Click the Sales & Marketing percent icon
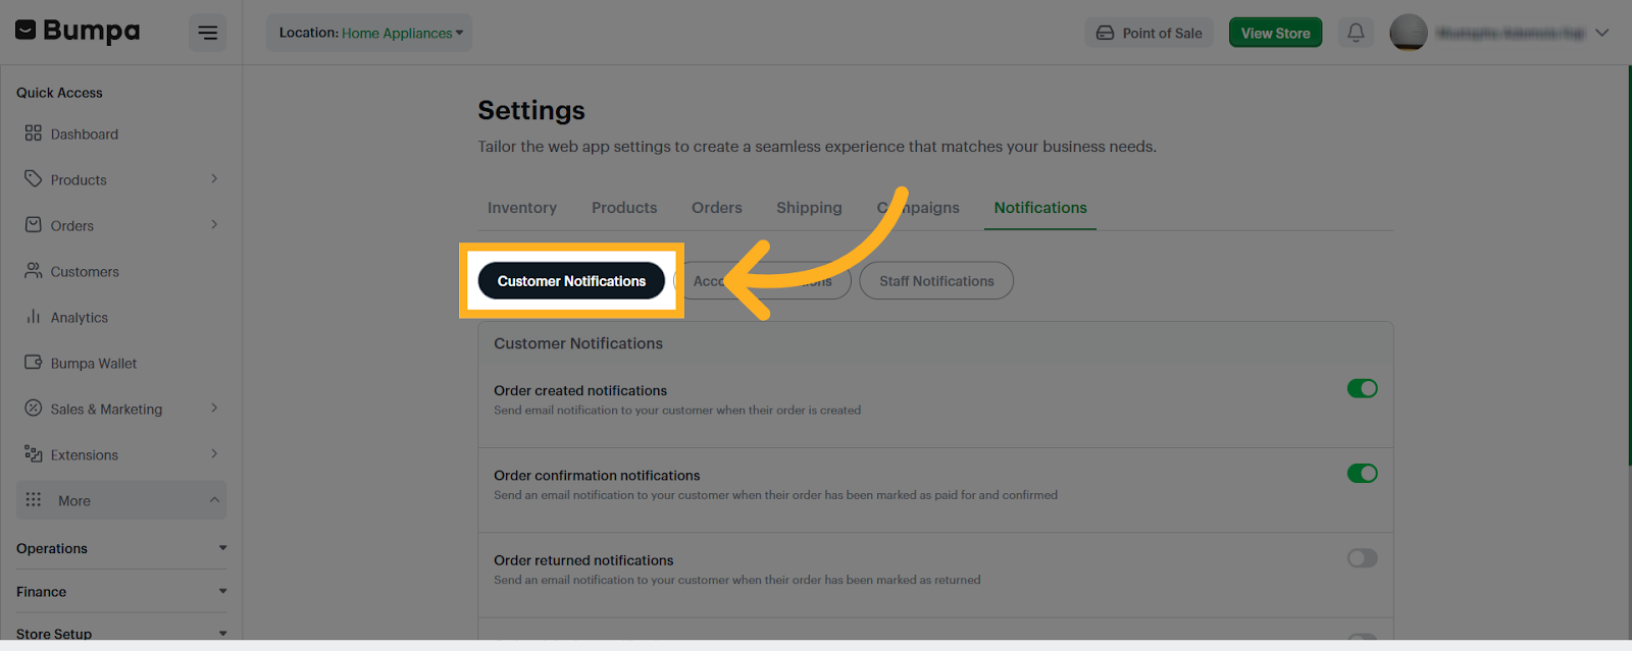The height and width of the screenshot is (651, 1632). tap(33, 408)
